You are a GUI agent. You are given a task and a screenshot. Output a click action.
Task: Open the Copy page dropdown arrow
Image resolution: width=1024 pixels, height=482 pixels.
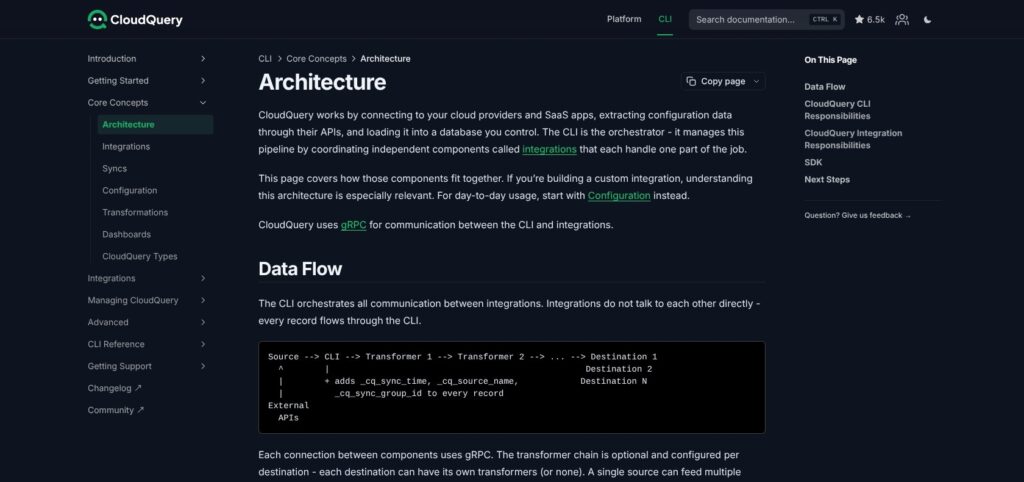point(756,82)
